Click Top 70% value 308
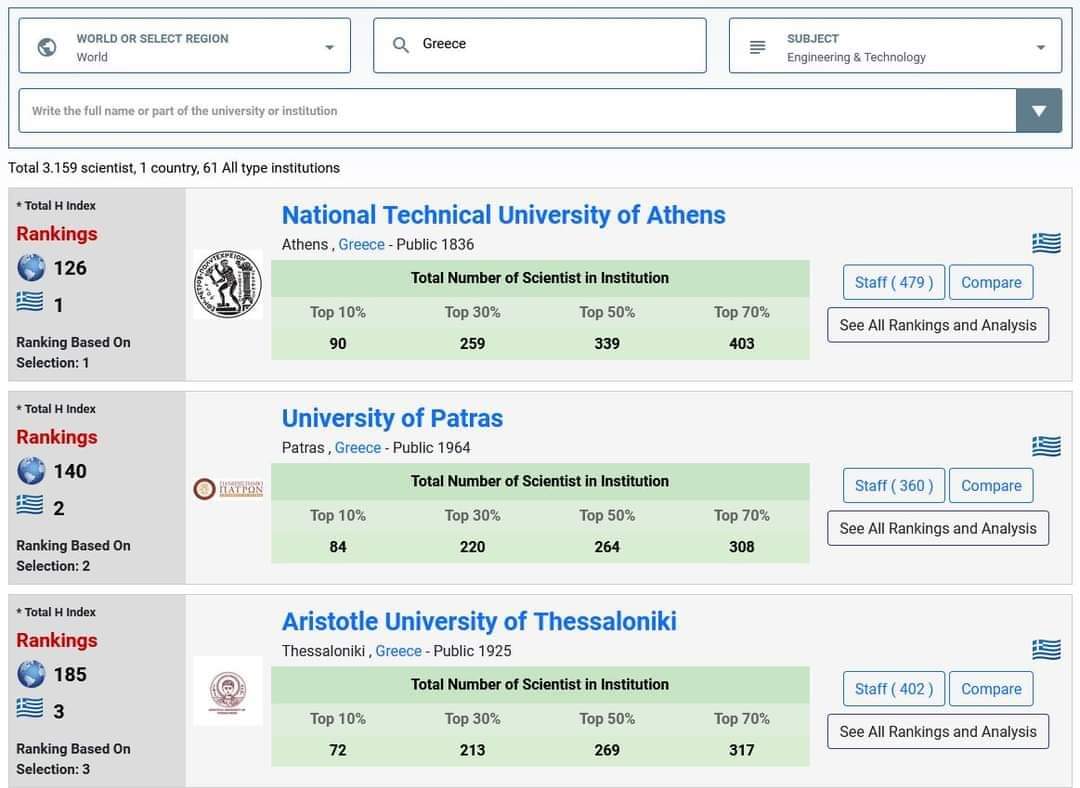This screenshot has height=788, width=1080. [742, 547]
